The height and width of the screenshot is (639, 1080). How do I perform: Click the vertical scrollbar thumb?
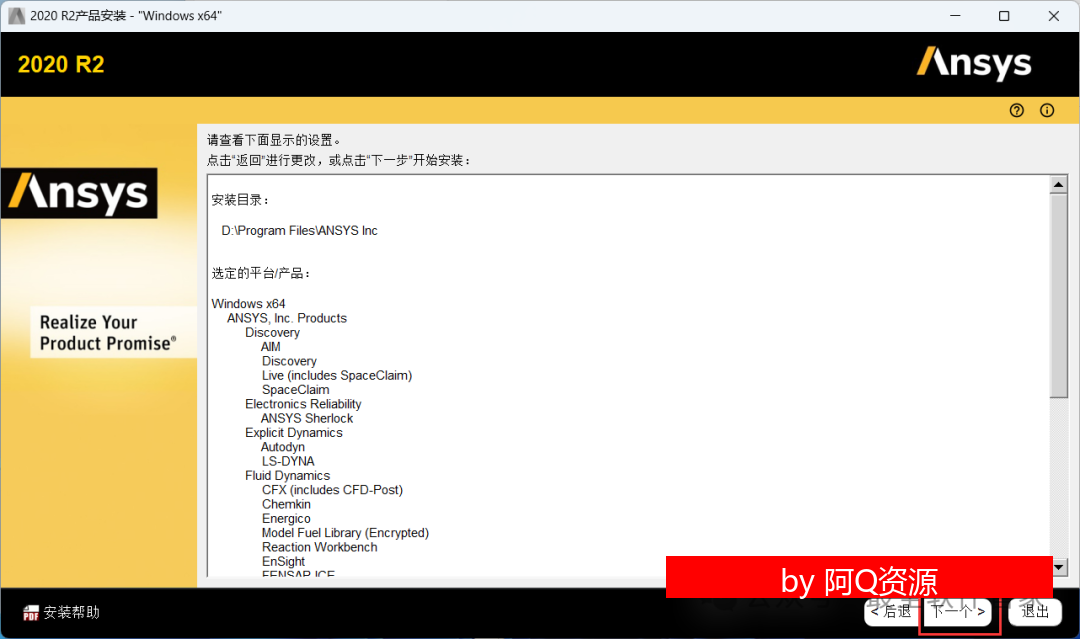pos(1060,295)
